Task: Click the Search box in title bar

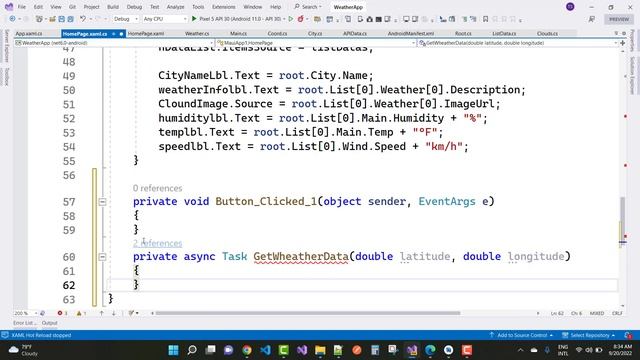Action: tap(308, 7)
